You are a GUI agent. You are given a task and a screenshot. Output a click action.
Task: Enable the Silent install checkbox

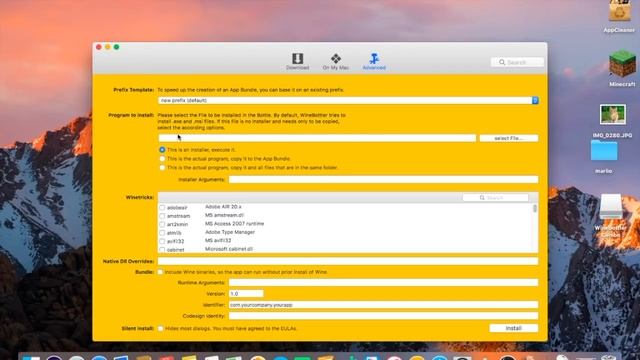point(160,328)
